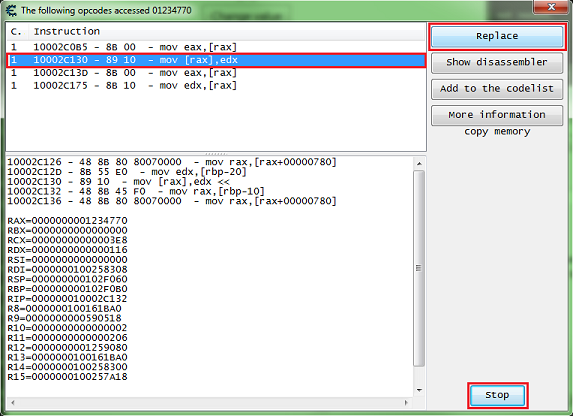Select instruction at 10002C0B5 mov eax,[rax]
Screen dimensions: 573x416
coord(216,47)
